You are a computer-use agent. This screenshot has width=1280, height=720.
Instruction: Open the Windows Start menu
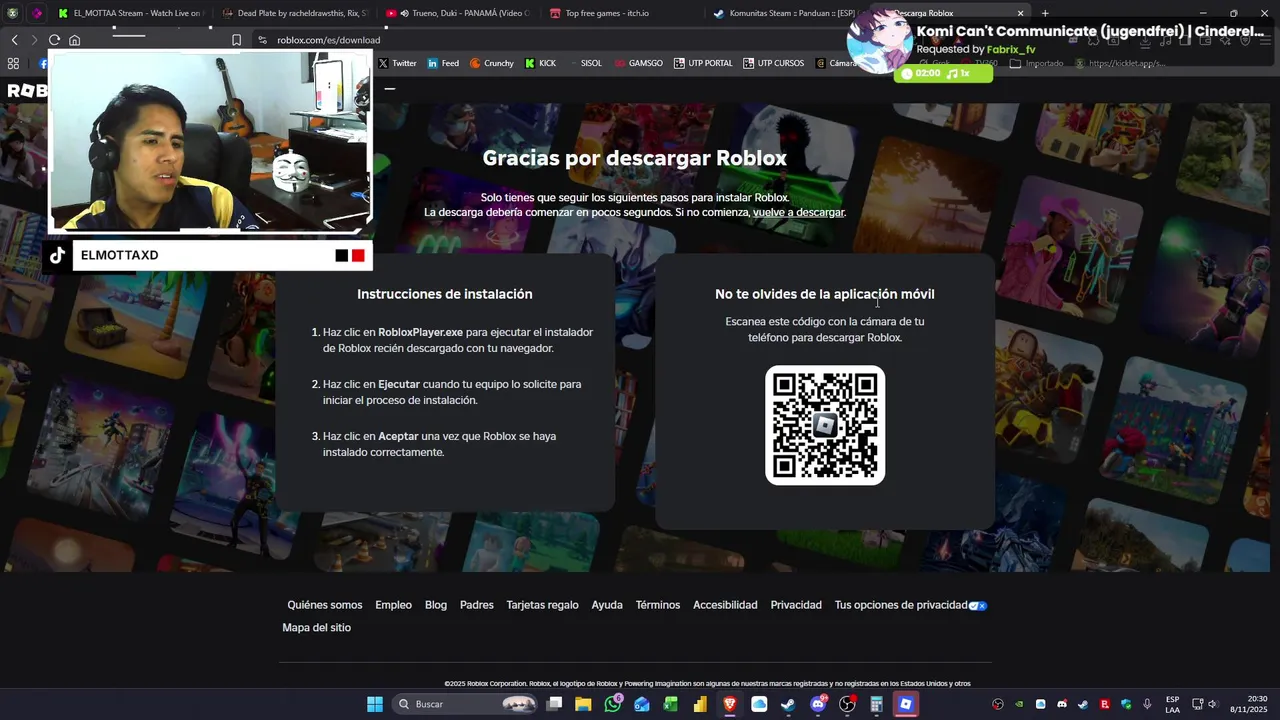pos(375,704)
